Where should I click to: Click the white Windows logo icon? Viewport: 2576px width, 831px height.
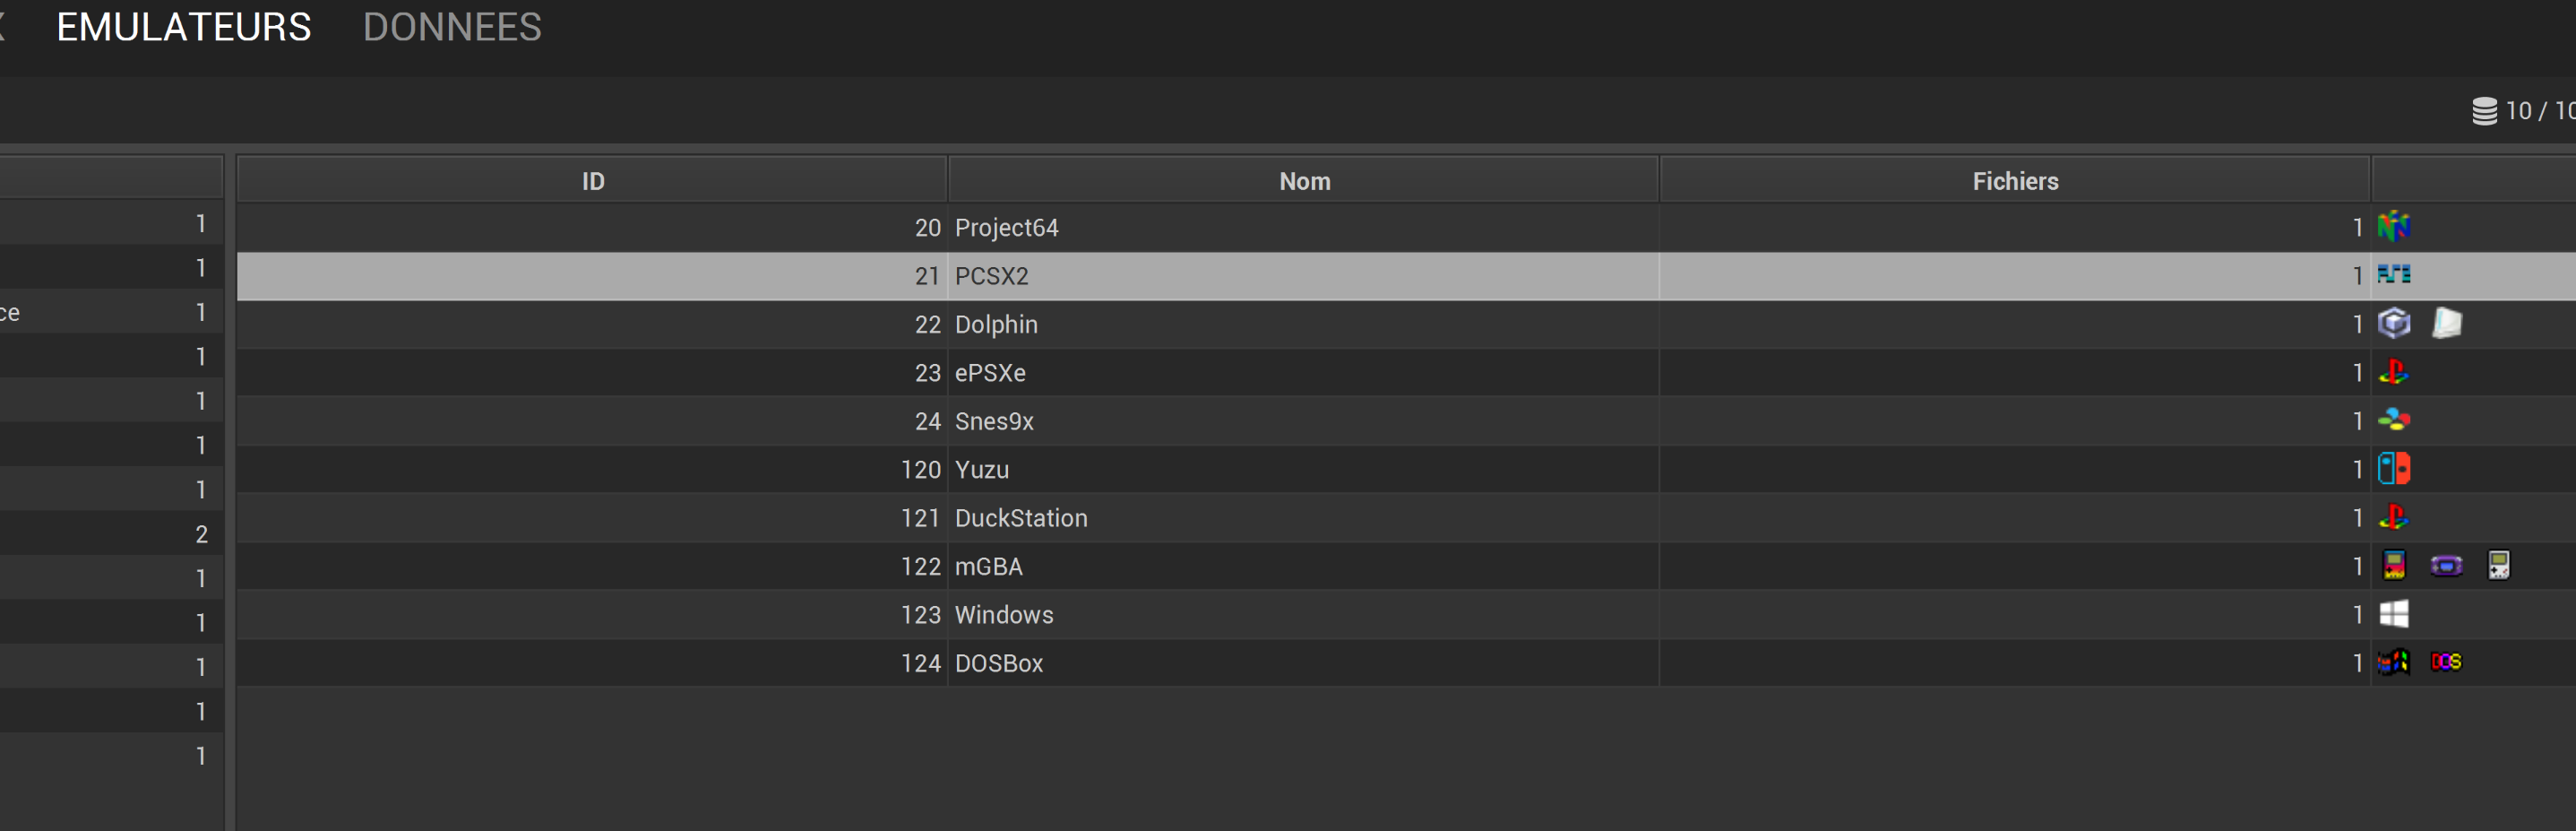point(2393,614)
